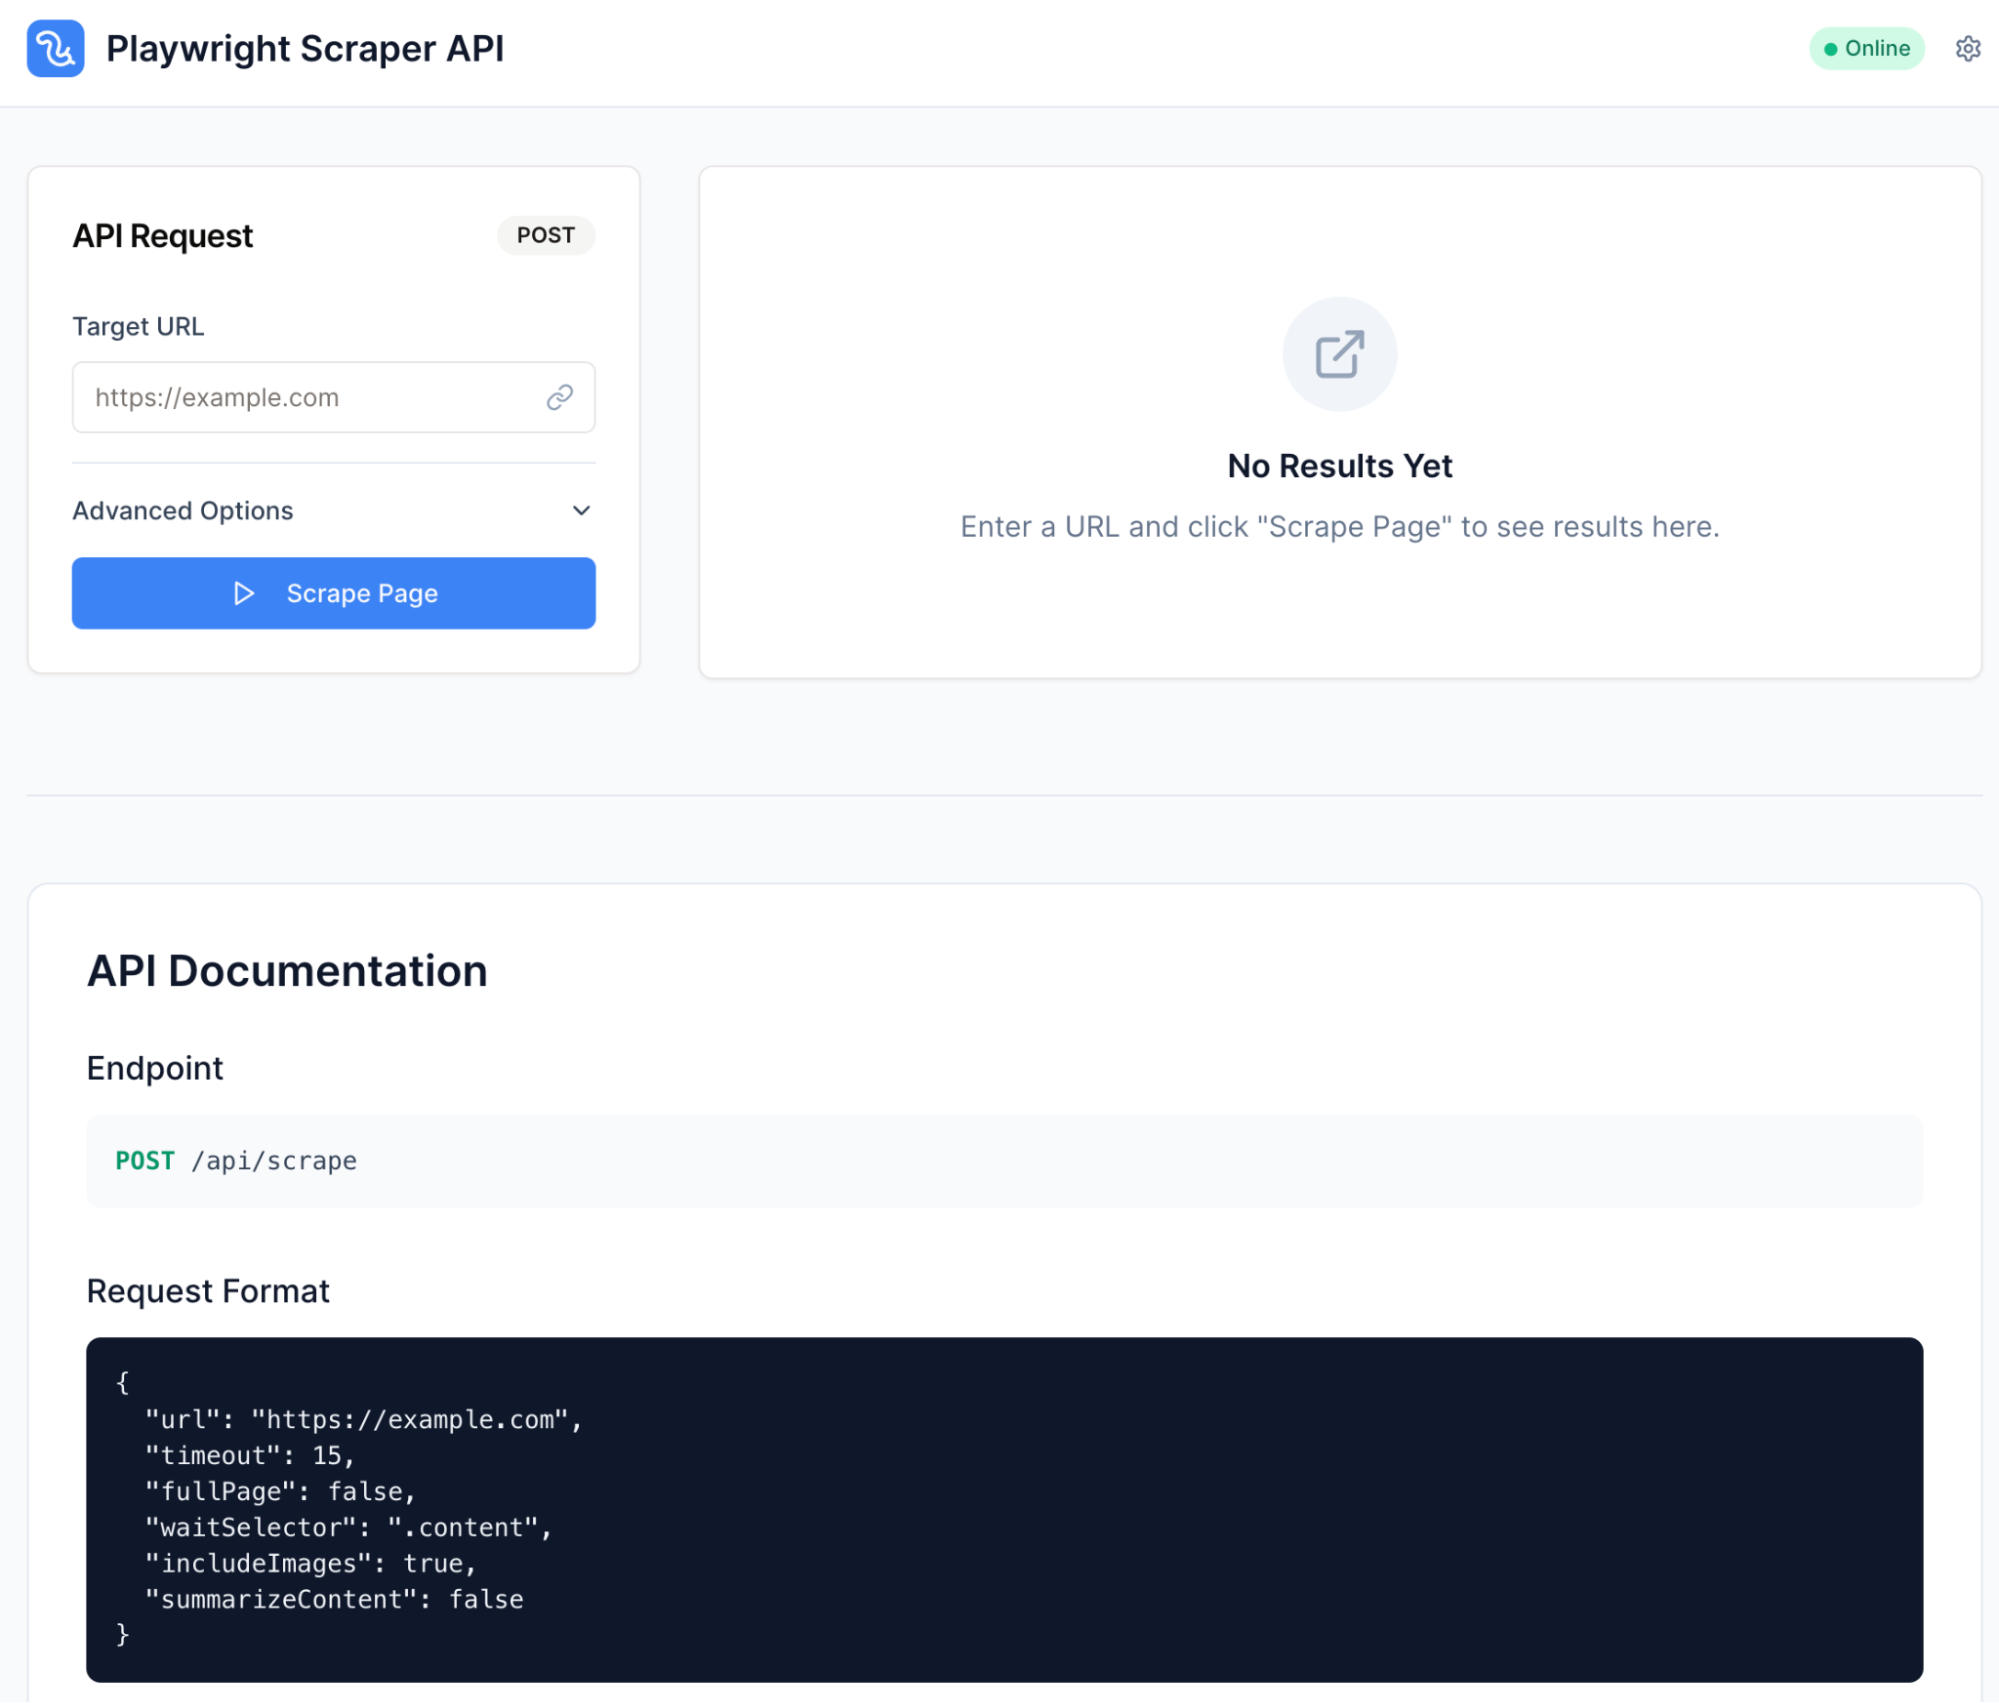This screenshot has height=1703, width=1999.
Task: Click the 'Enter a URL and click' hint text
Action: coord(1339,527)
